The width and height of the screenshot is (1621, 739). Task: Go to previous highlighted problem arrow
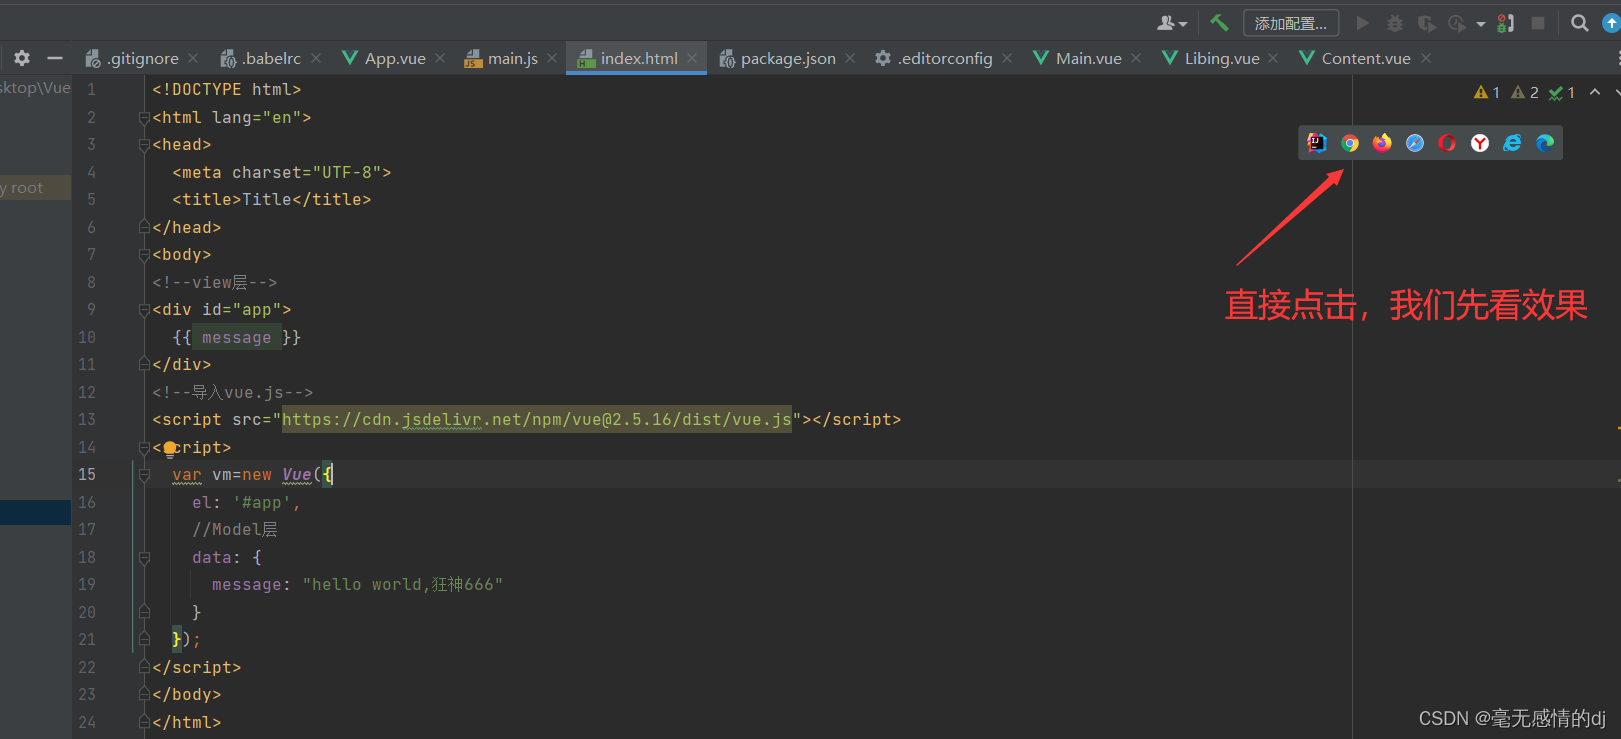[x=1595, y=92]
